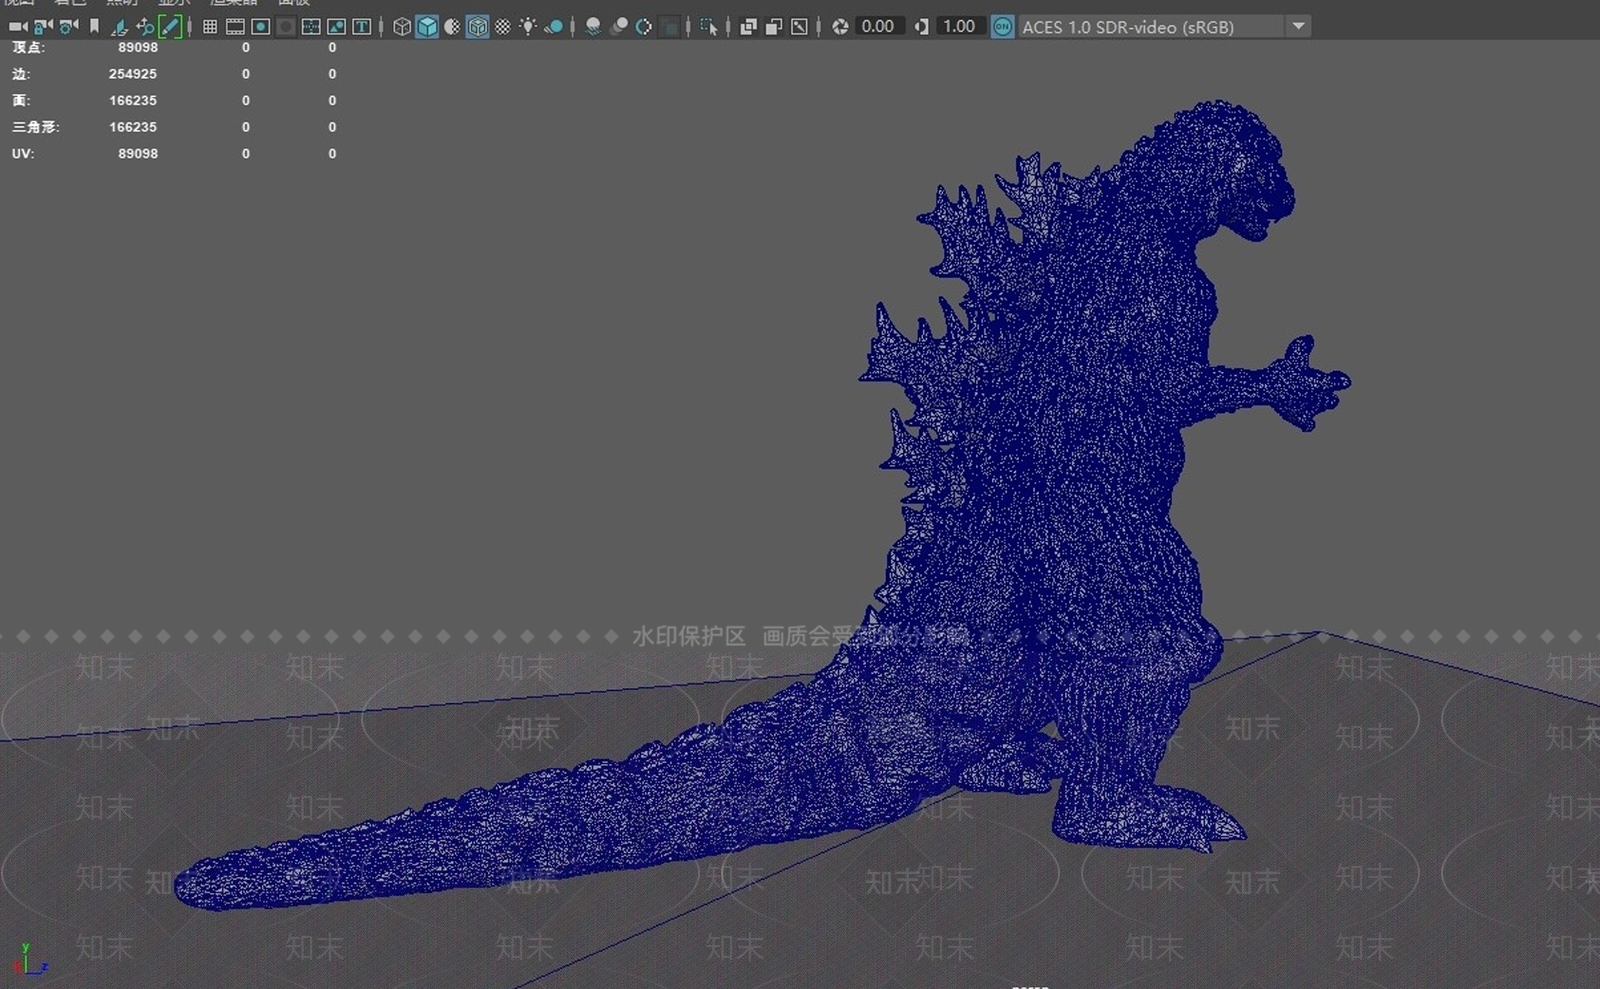Open Camera Attributes via the gear-camera icon

pyautogui.click(x=68, y=27)
